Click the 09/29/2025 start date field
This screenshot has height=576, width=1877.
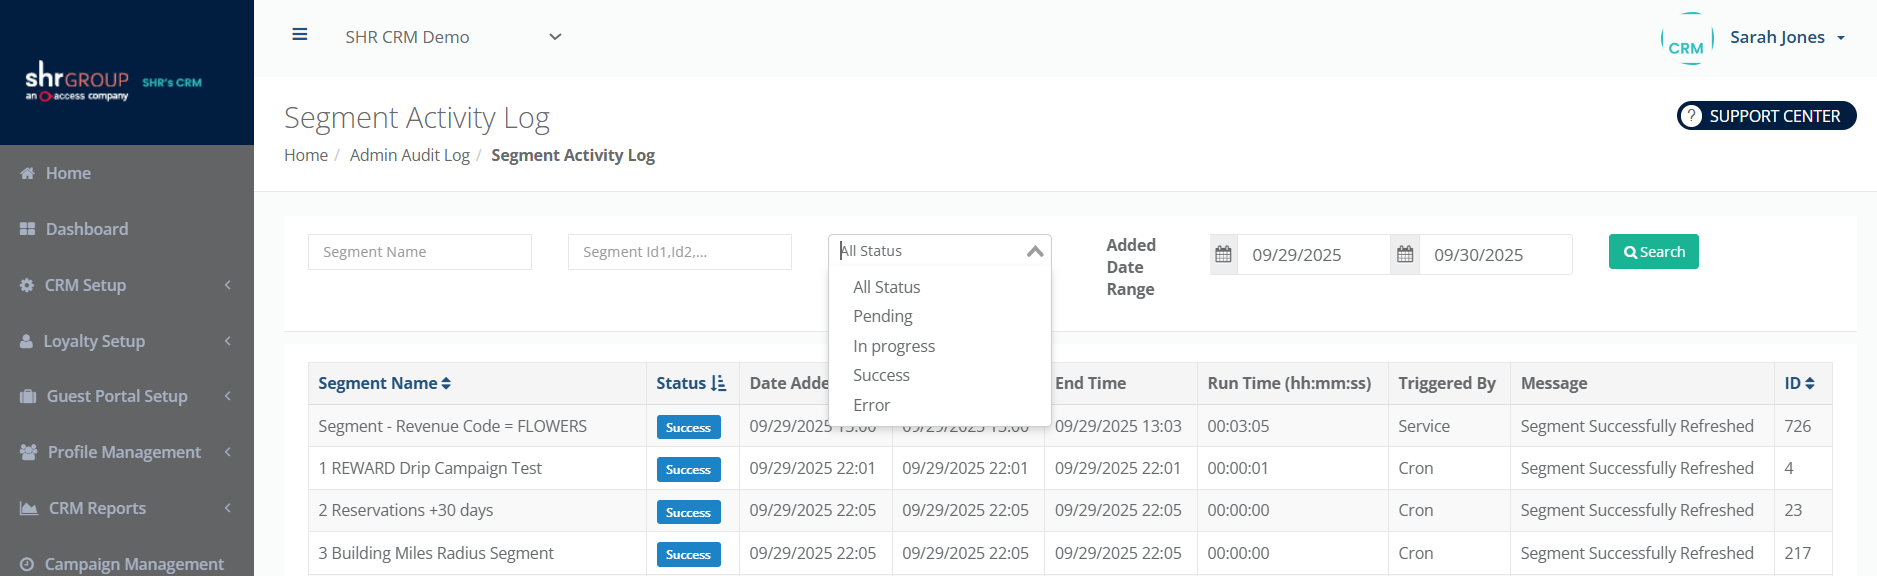(x=1313, y=255)
